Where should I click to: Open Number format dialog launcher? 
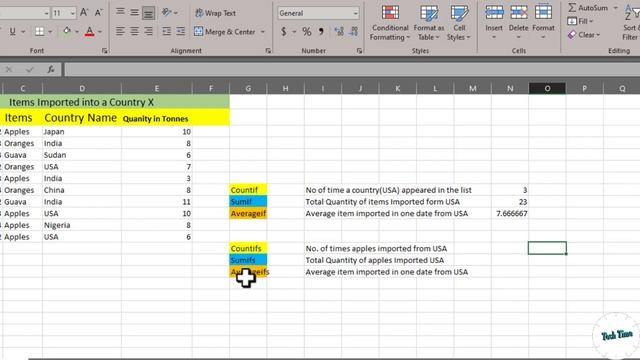tap(359, 51)
